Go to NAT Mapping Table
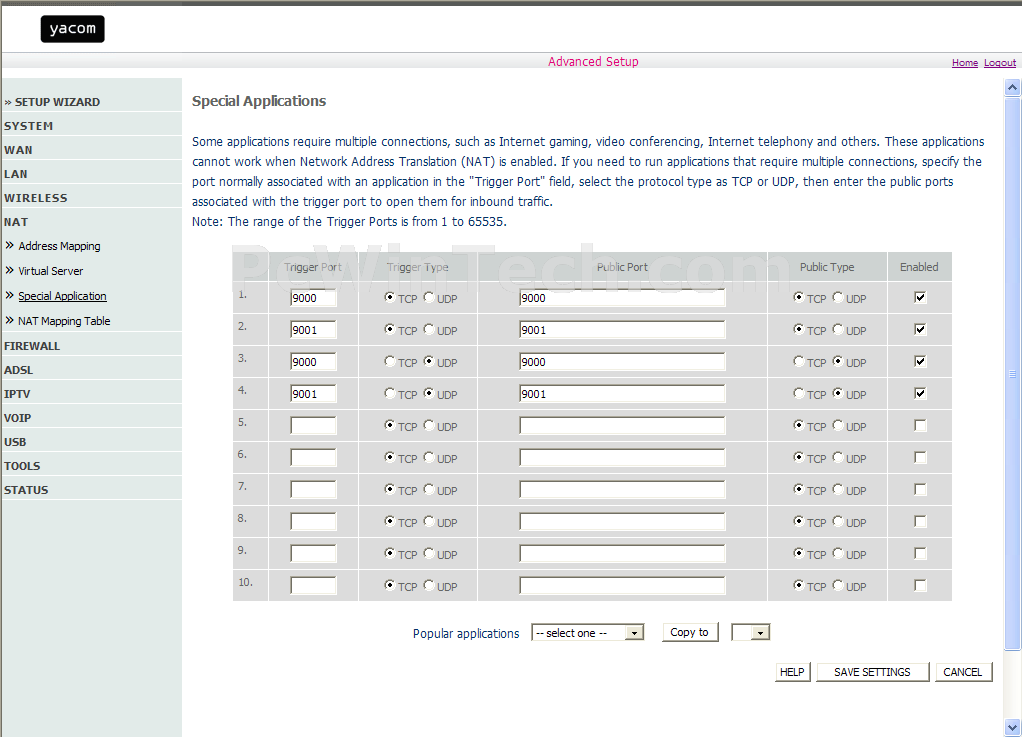The image size is (1022, 737). [64, 321]
